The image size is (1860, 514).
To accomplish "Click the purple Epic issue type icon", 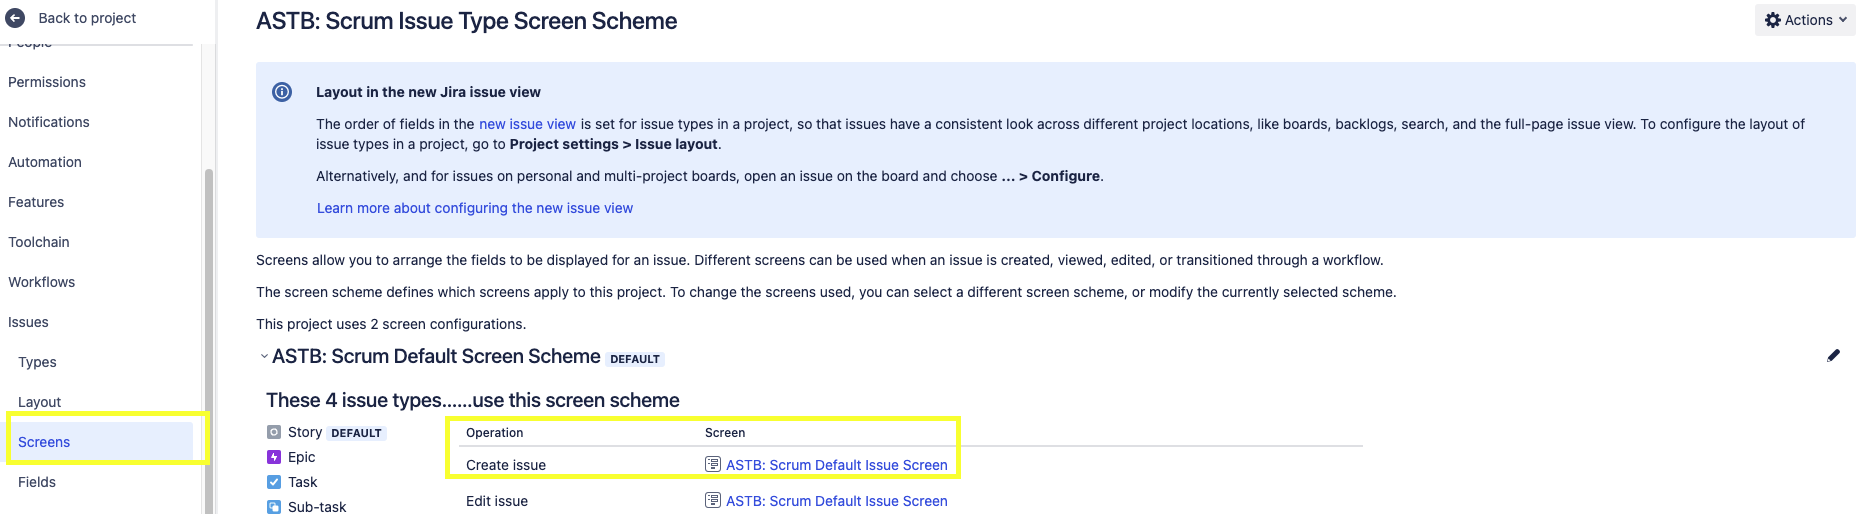I will coord(274,457).
